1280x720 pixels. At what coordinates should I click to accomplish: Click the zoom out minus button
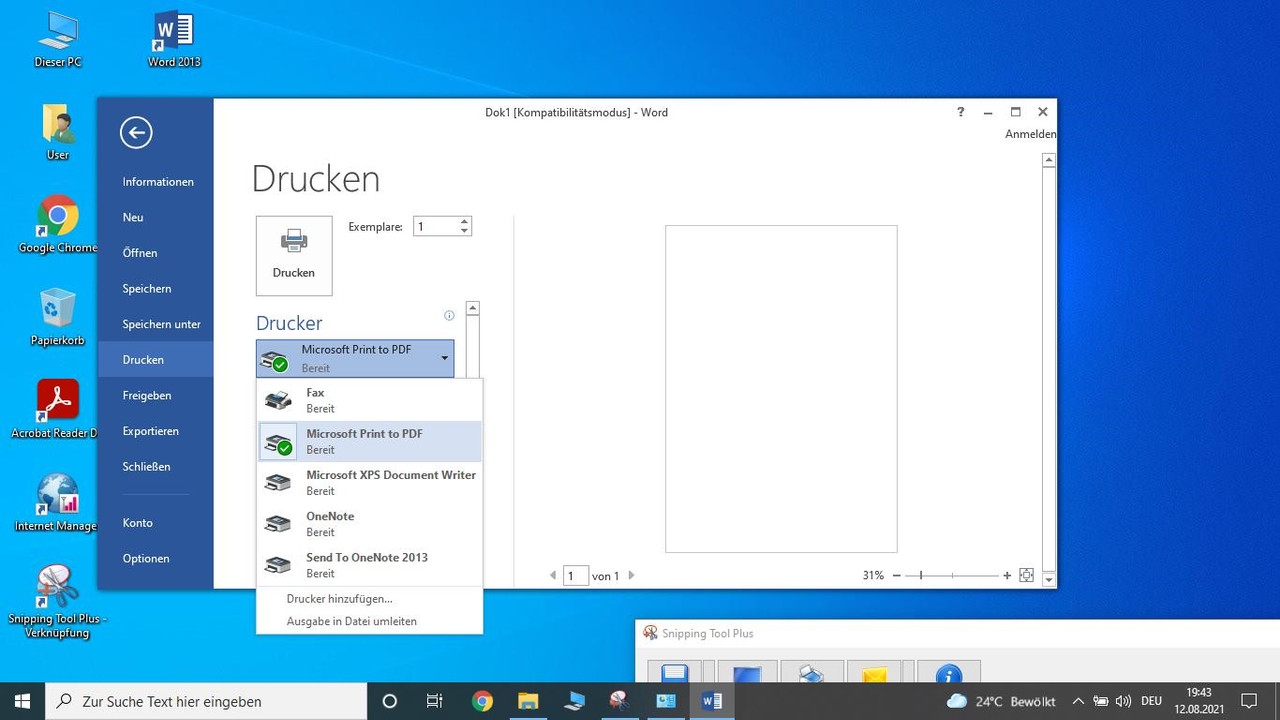897,576
